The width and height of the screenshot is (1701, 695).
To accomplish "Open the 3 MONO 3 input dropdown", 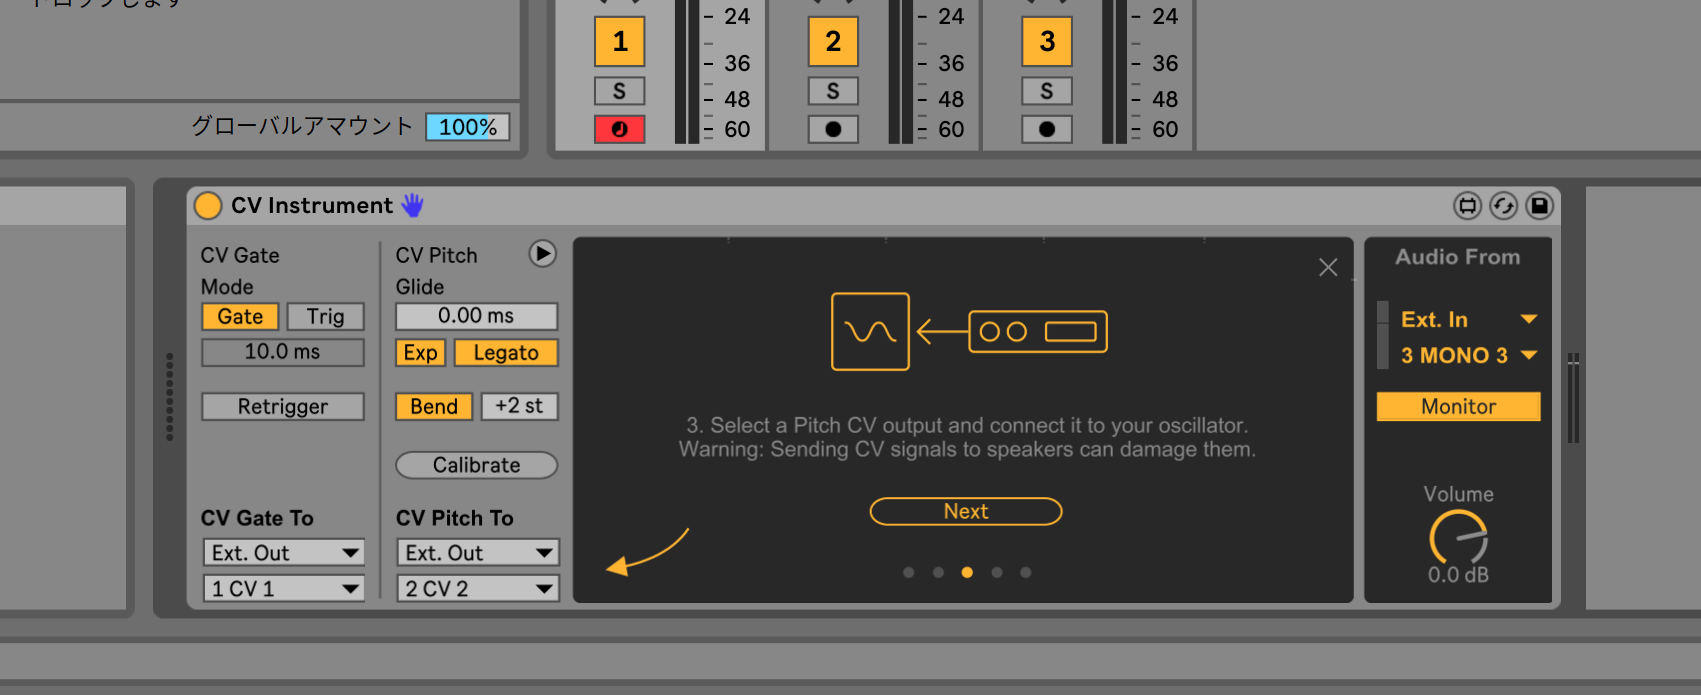I will coord(1467,356).
